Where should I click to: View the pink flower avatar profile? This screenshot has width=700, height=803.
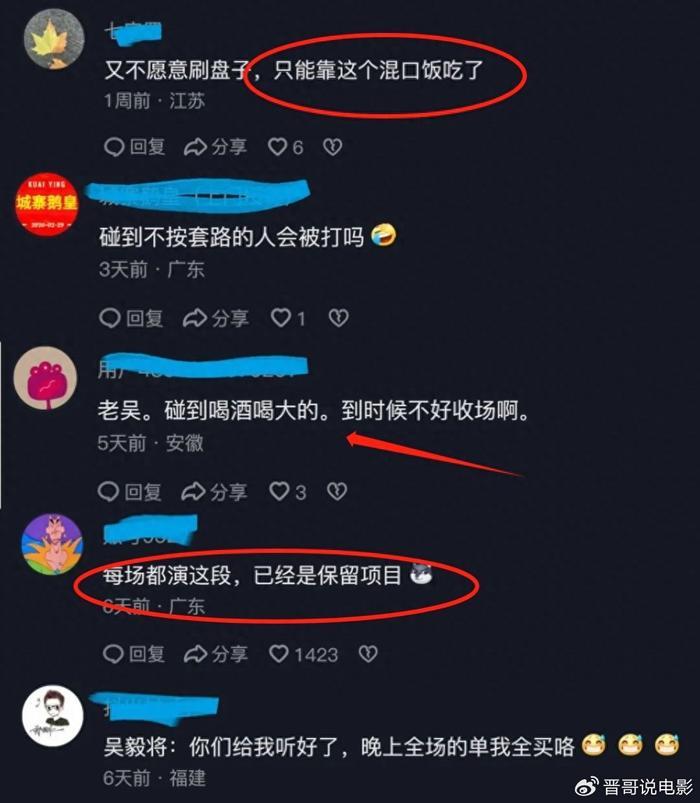(46, 378)
